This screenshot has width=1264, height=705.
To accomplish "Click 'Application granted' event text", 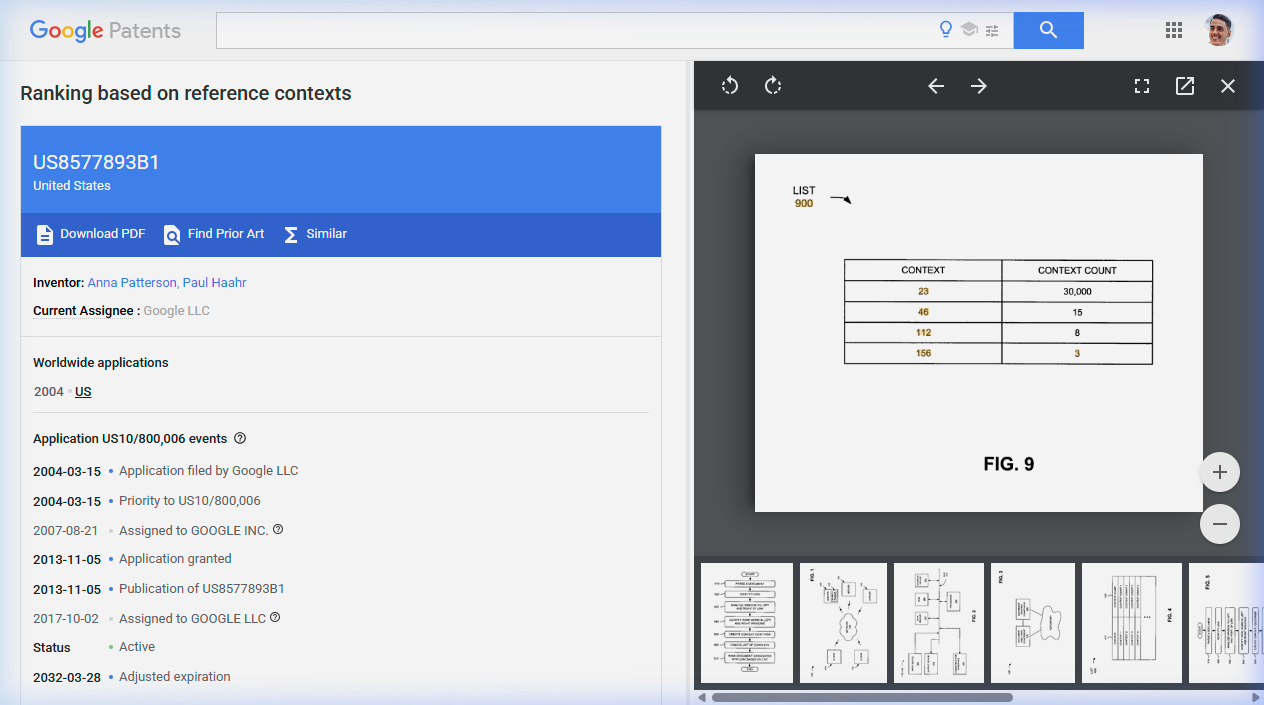I will 175,559.
